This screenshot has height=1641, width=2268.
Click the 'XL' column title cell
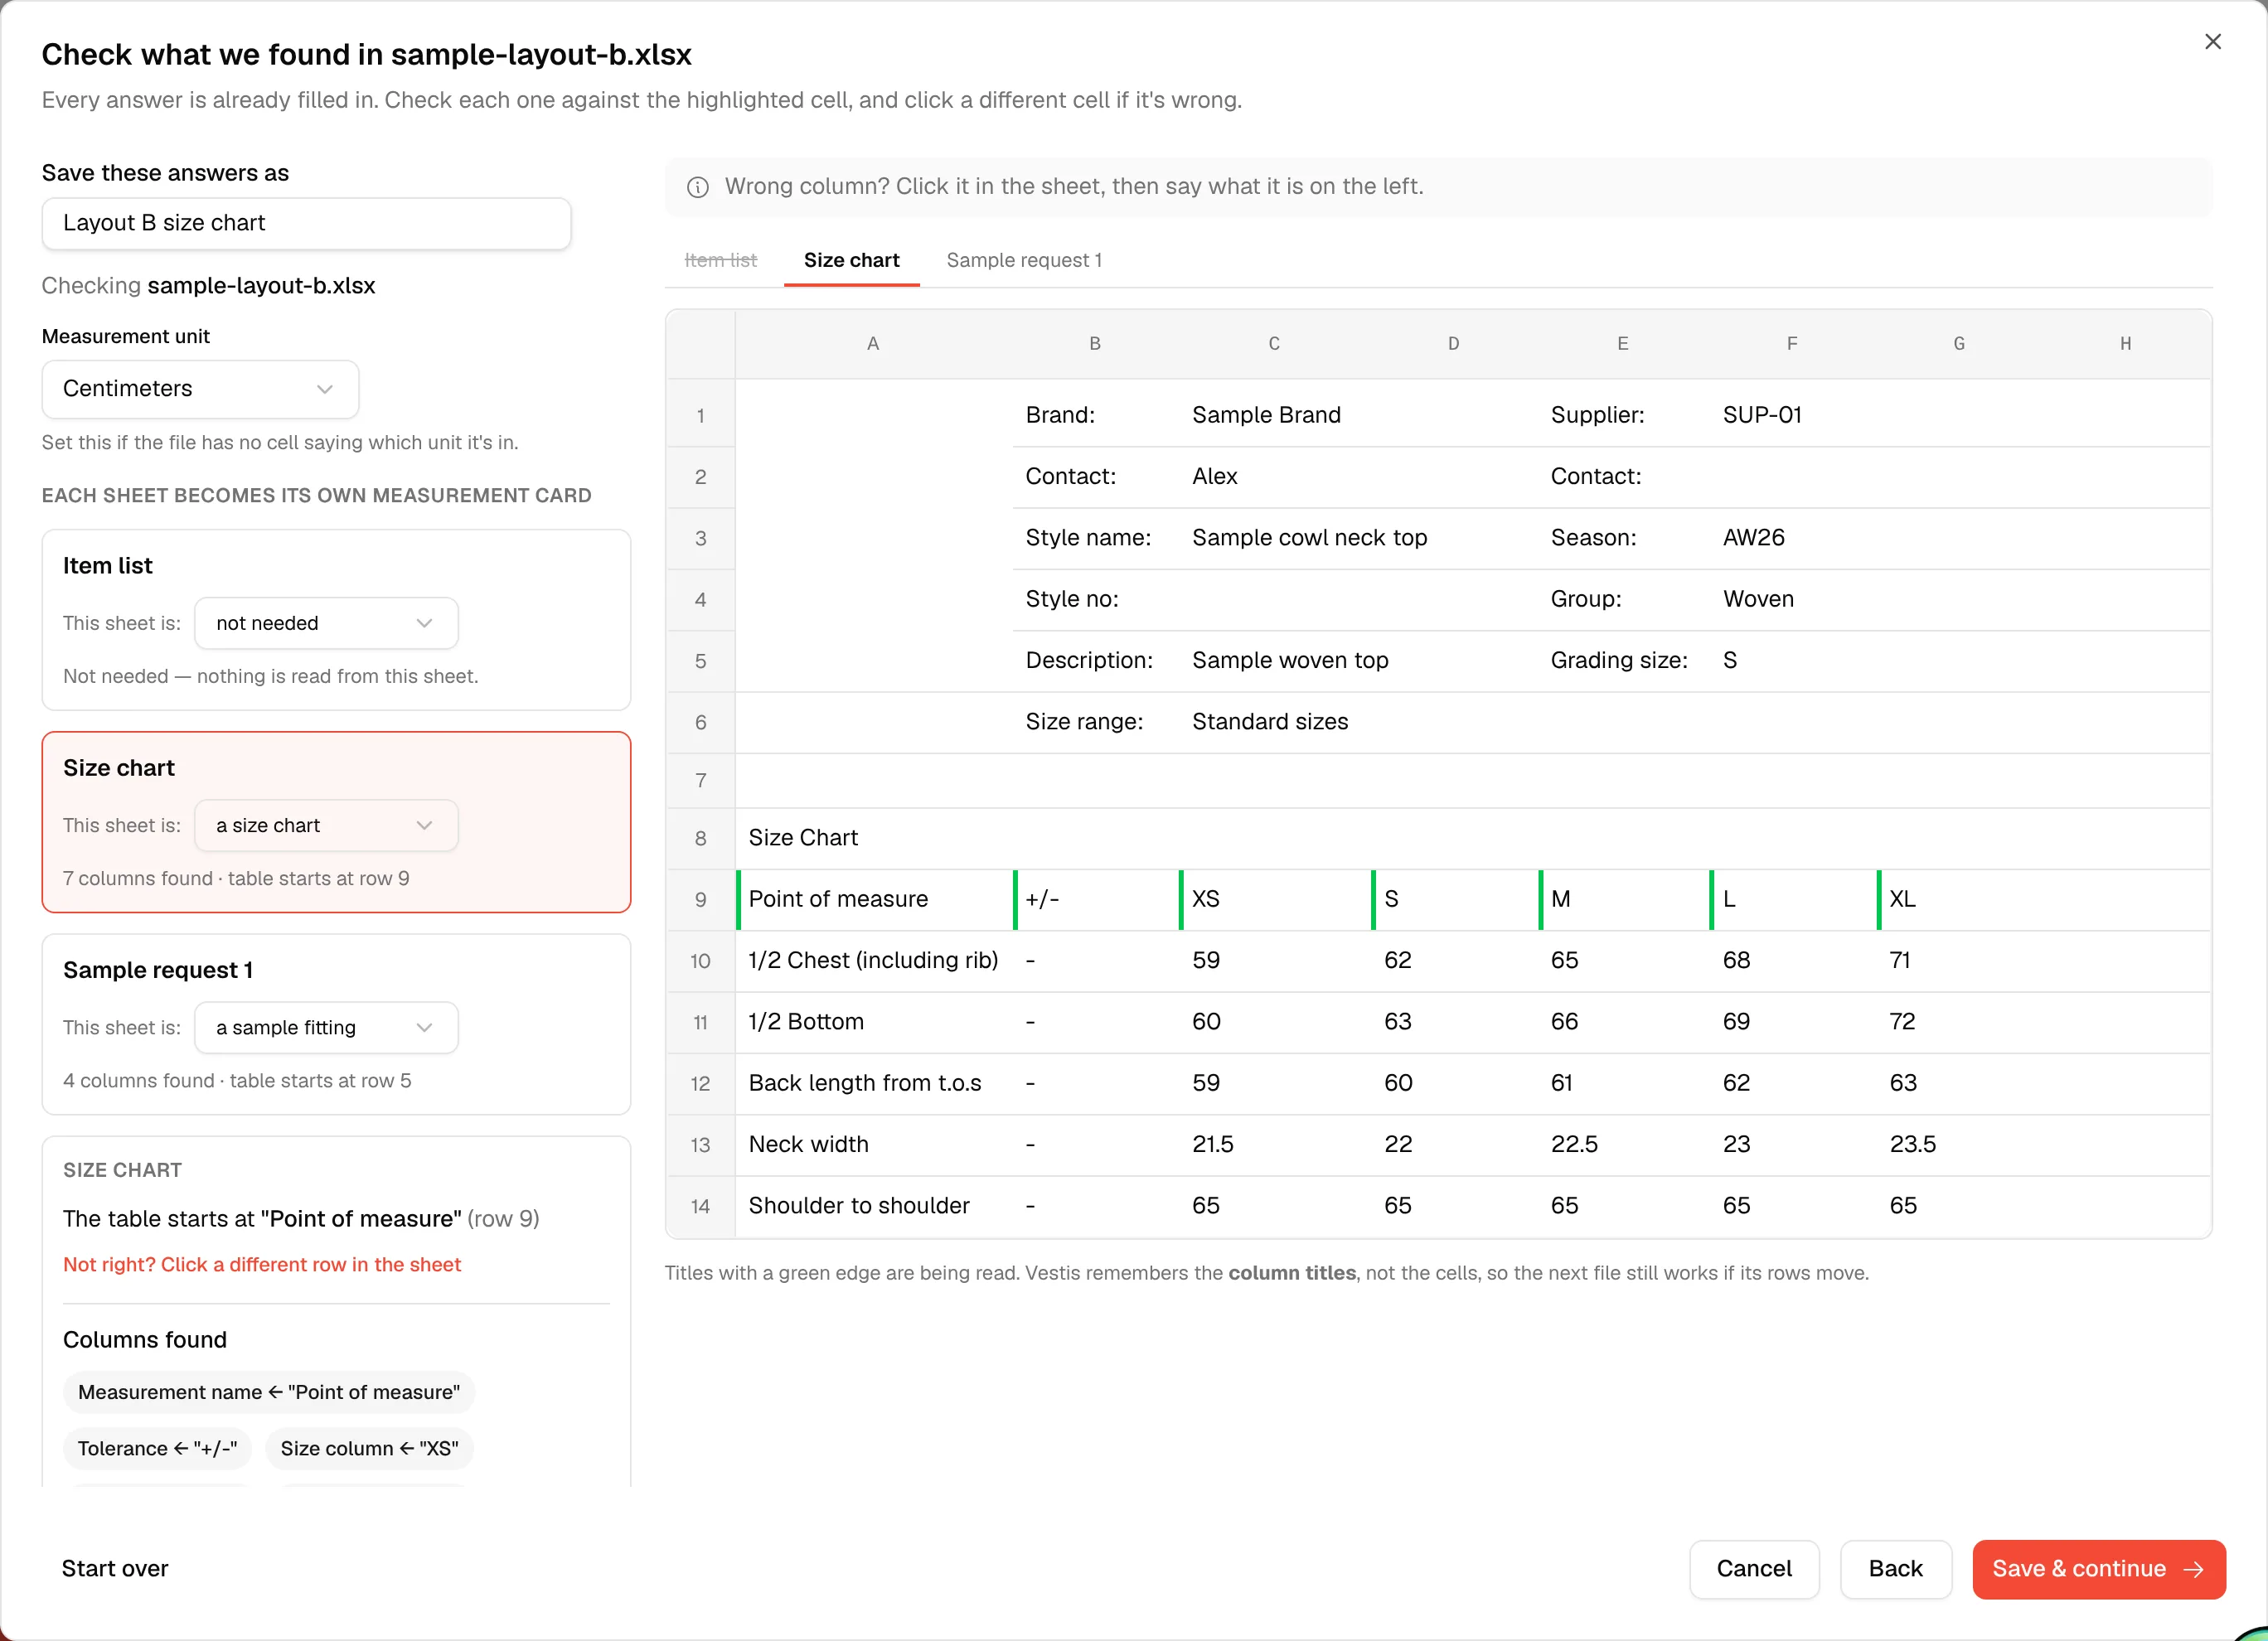pyautogui.click(x=1959, y=899)
